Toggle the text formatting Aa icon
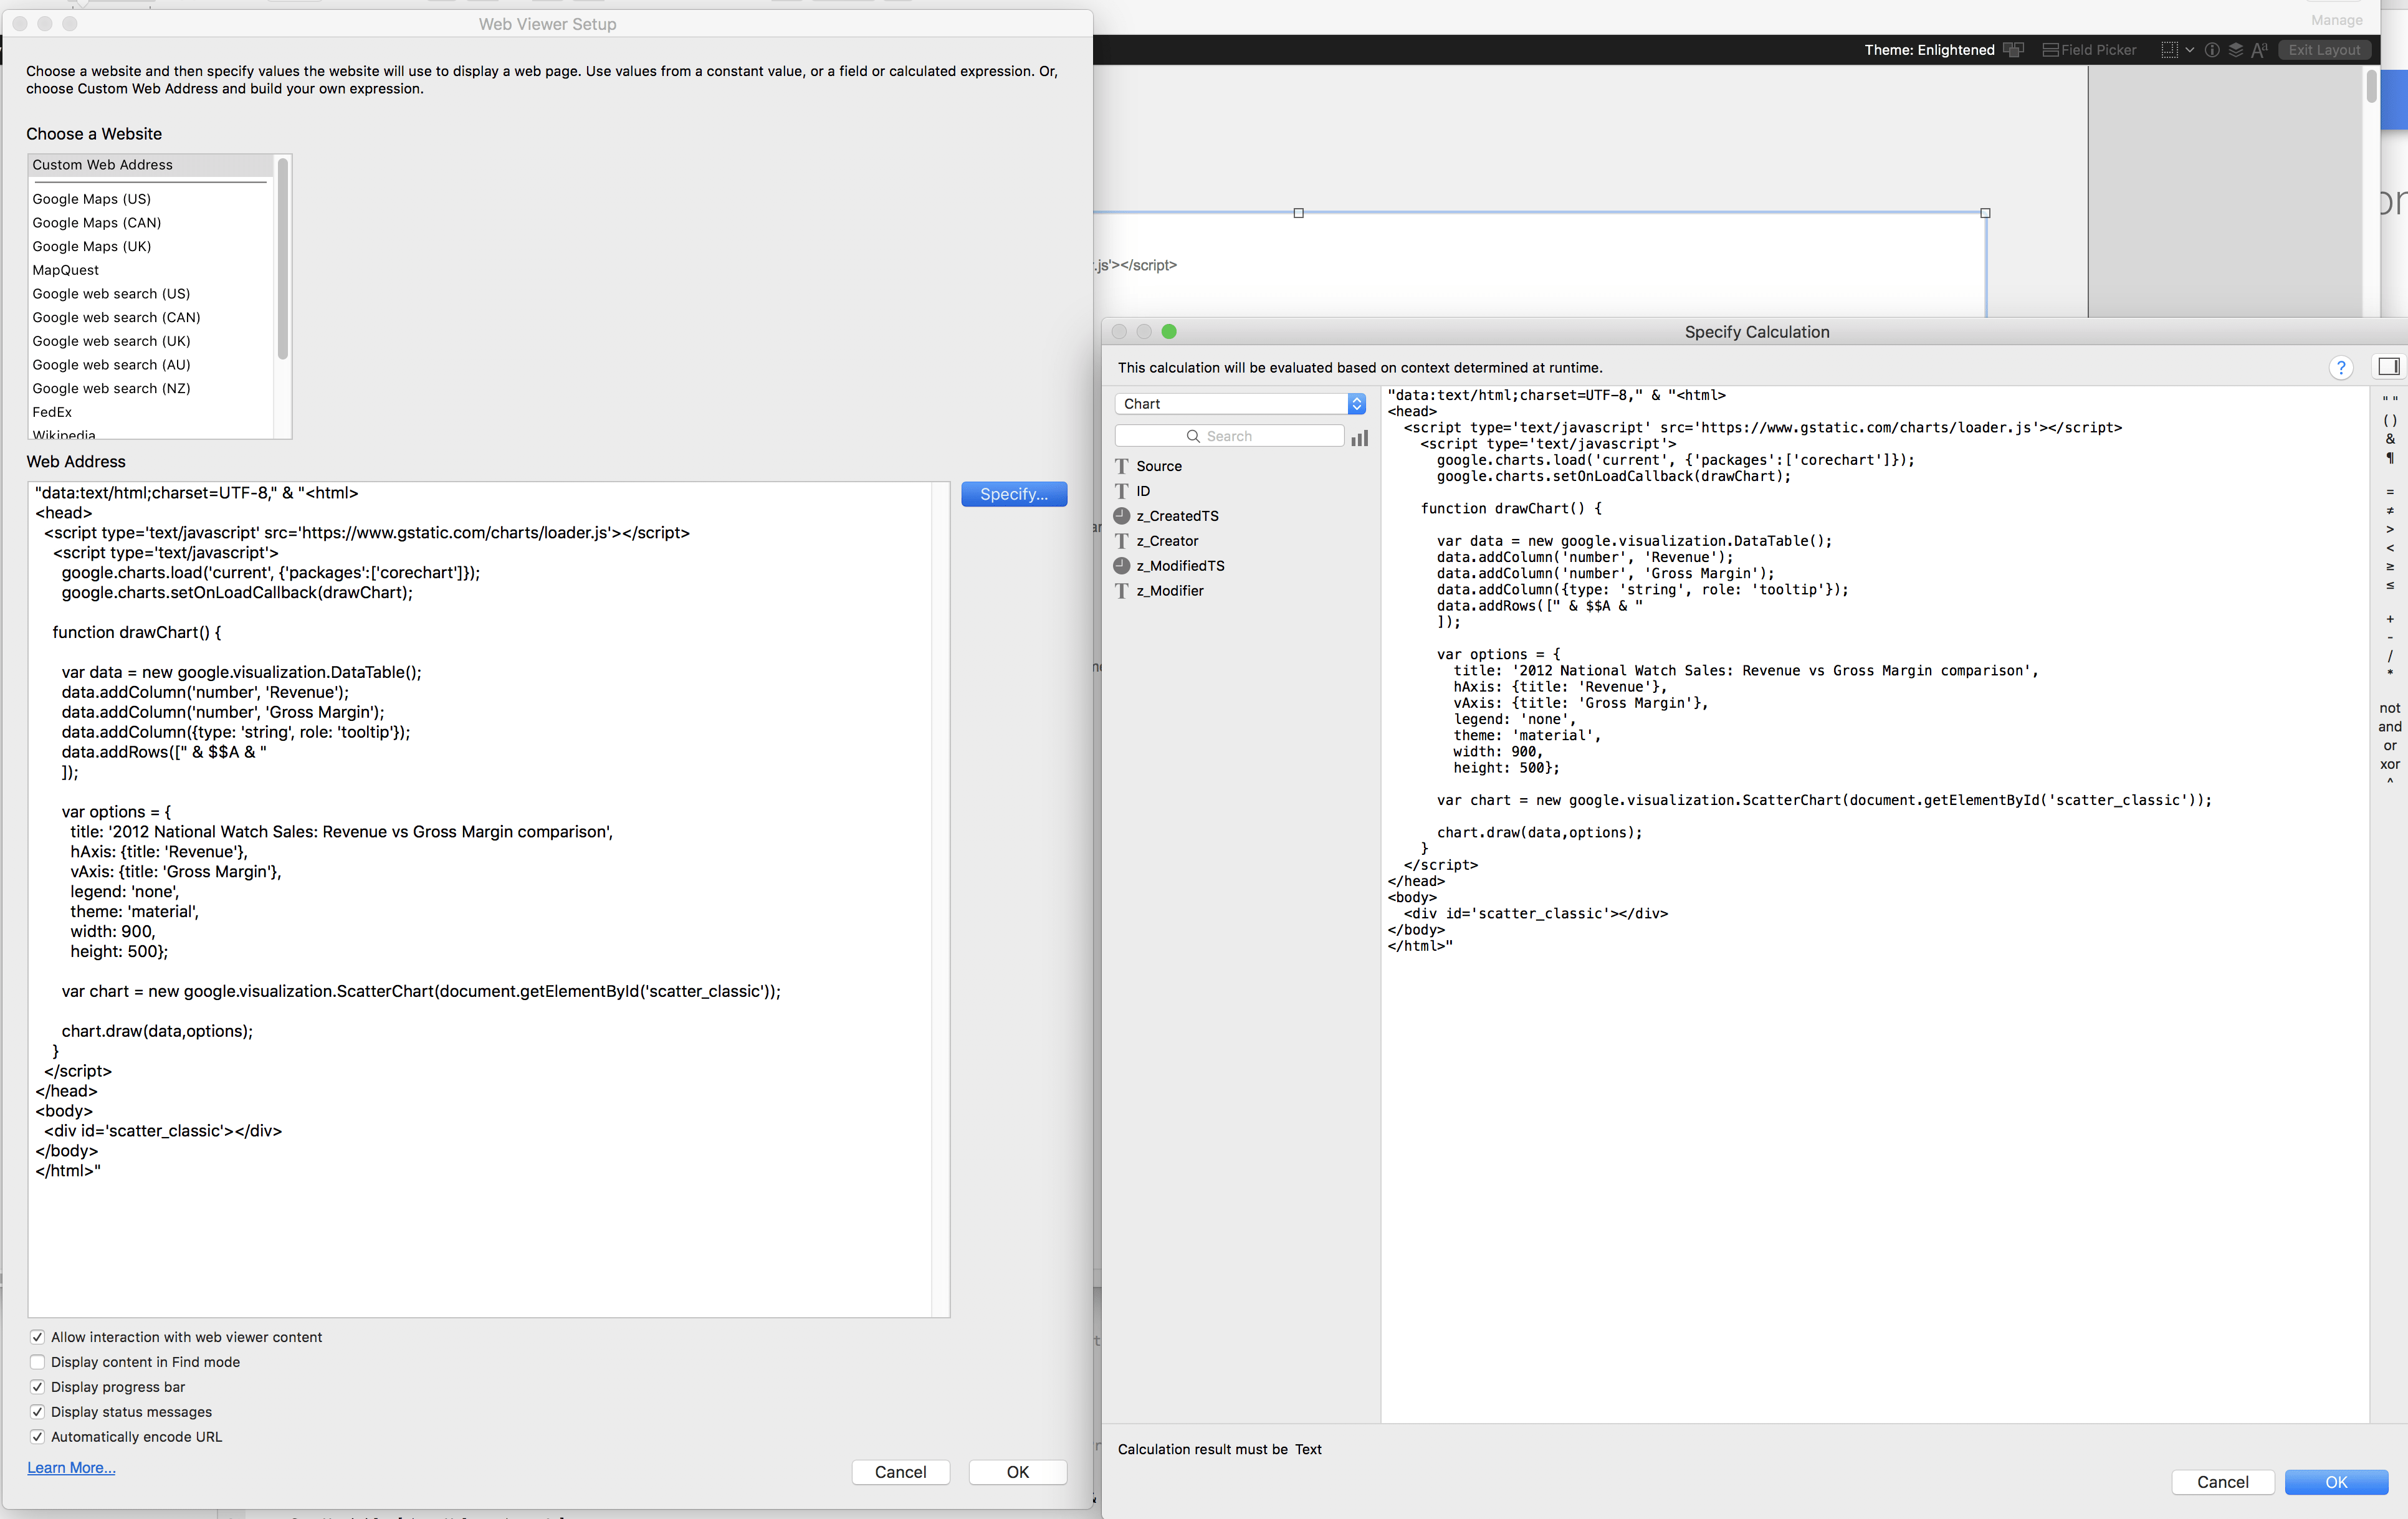2408x1519 pixels. [2259, 50]
